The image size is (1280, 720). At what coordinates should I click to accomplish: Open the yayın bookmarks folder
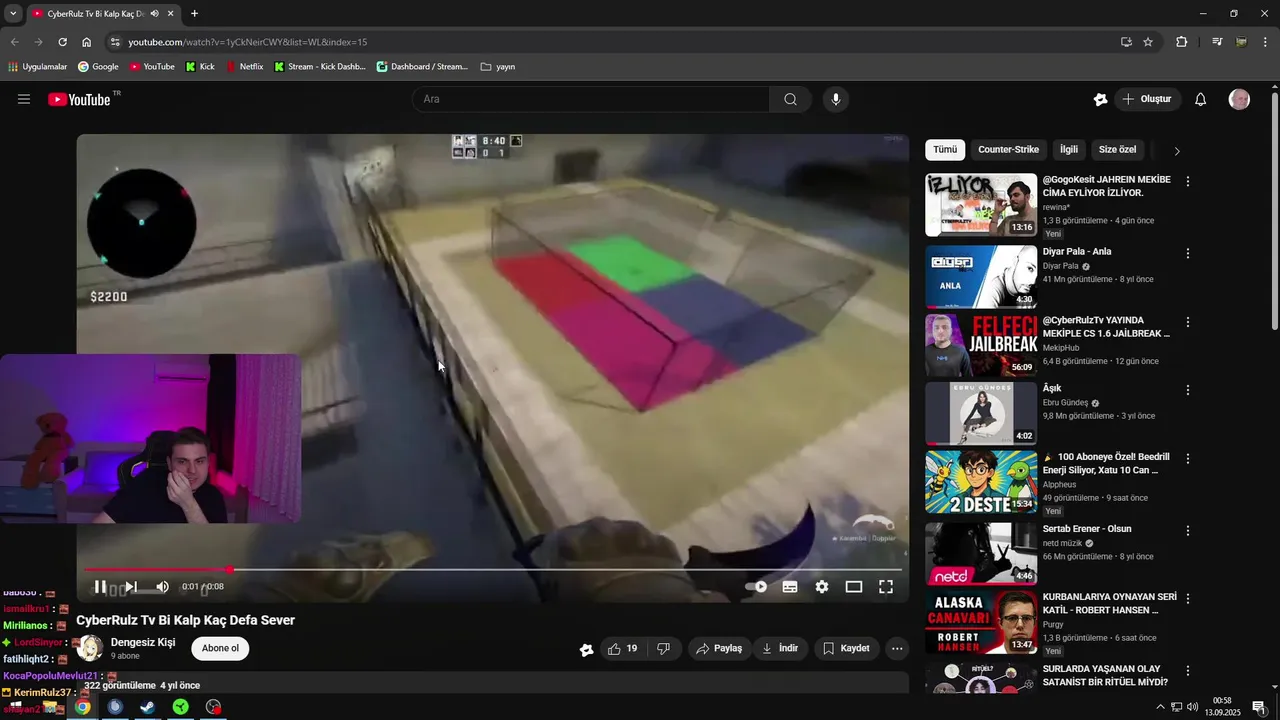point(498,67)
